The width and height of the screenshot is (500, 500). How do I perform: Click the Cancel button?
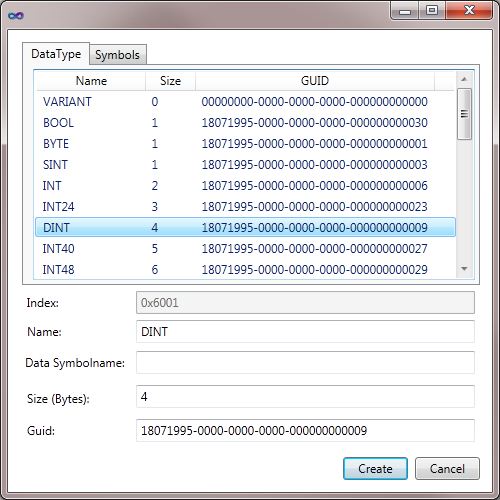pyautogui.click(x=447, y=468)
